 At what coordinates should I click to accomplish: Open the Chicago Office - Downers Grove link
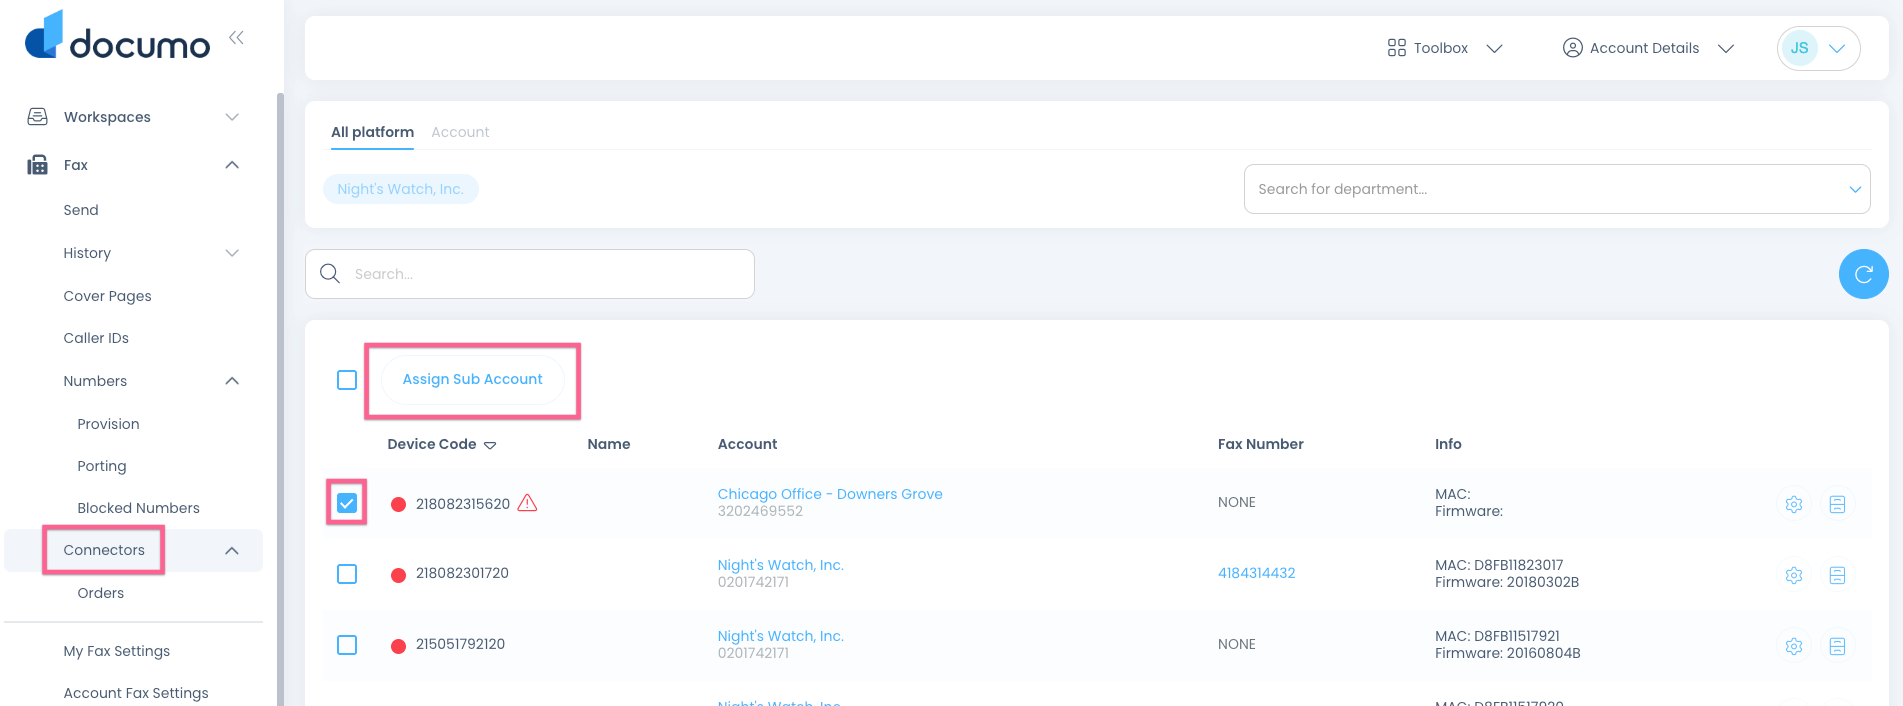click(x=829, y=494)
